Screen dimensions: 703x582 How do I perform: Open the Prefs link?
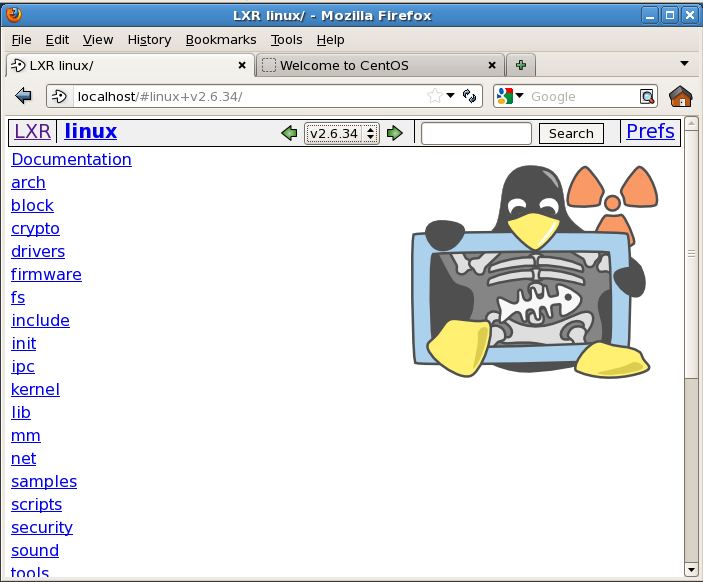[650, 131]
